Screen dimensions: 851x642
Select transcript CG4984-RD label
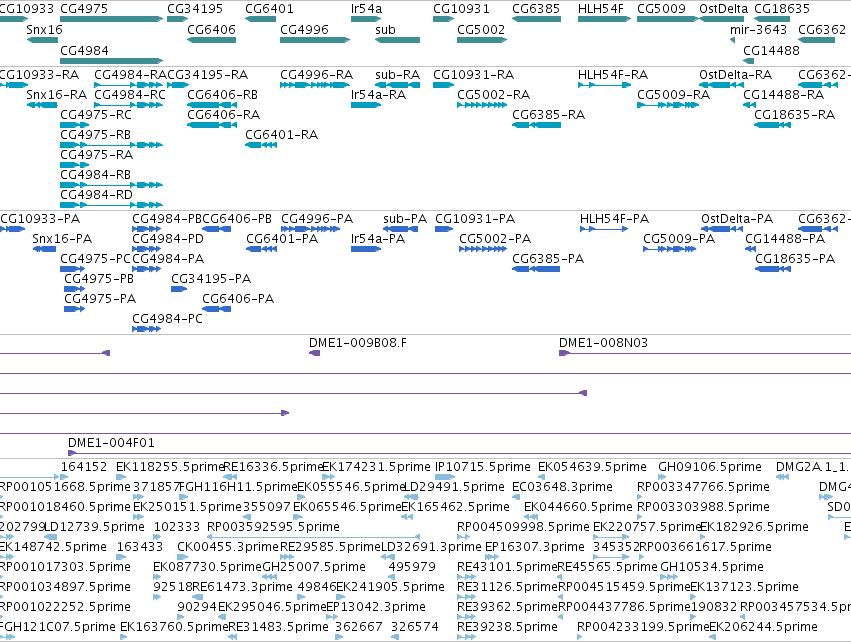click(x=96, y=195)
